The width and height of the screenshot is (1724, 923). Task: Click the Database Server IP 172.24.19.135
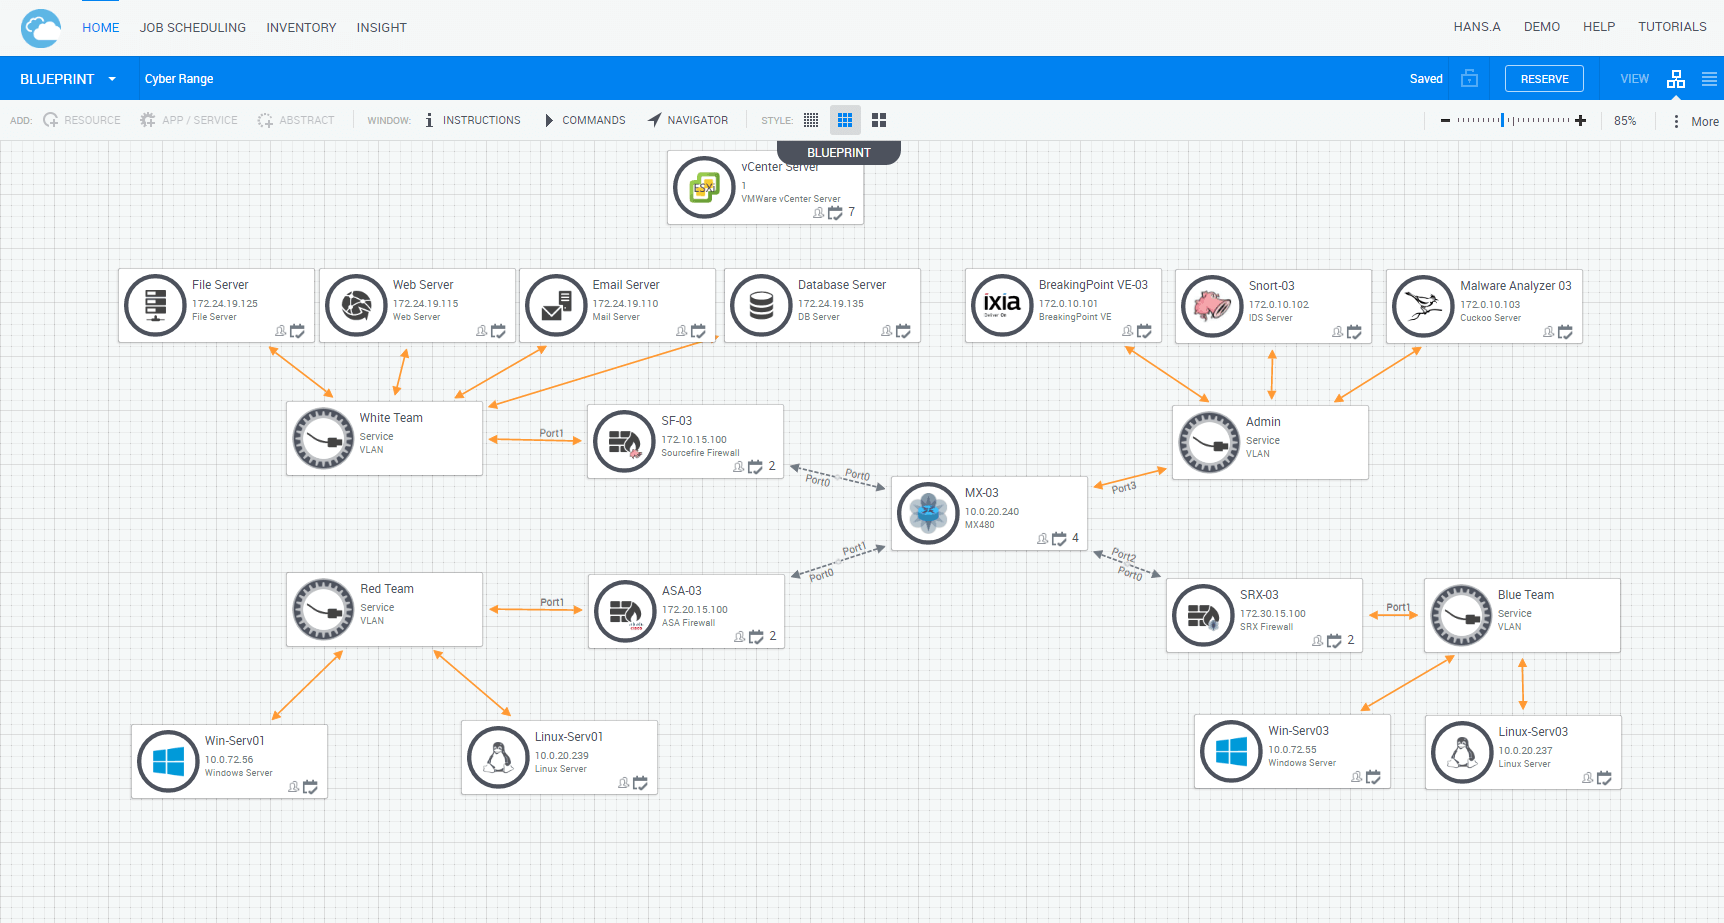click(x=831, y=304)
